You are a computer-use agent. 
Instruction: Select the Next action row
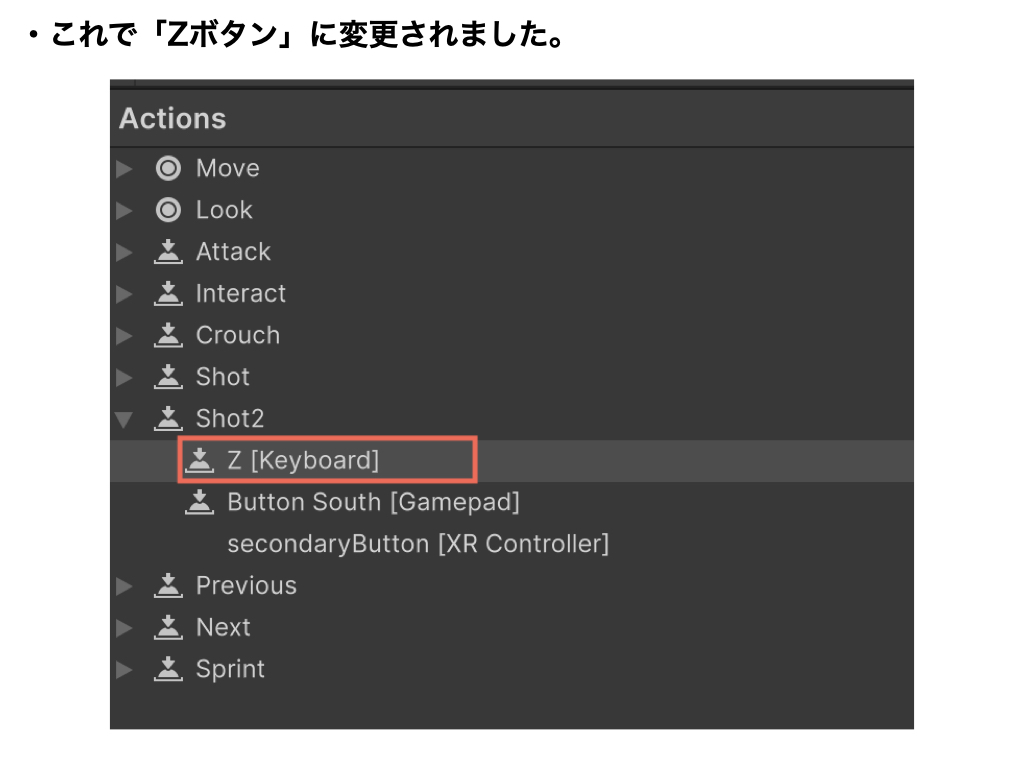coord(223,627)
